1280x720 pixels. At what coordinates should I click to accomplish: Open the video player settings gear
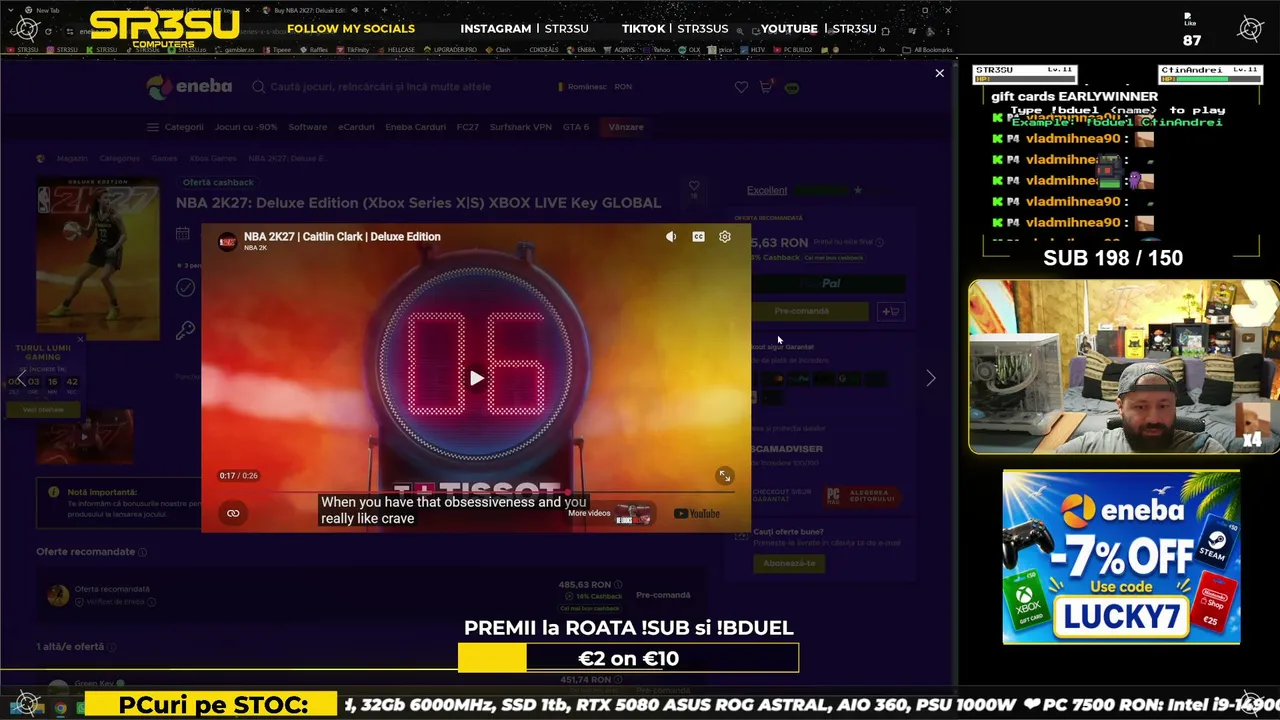click(x=725, y=237)
